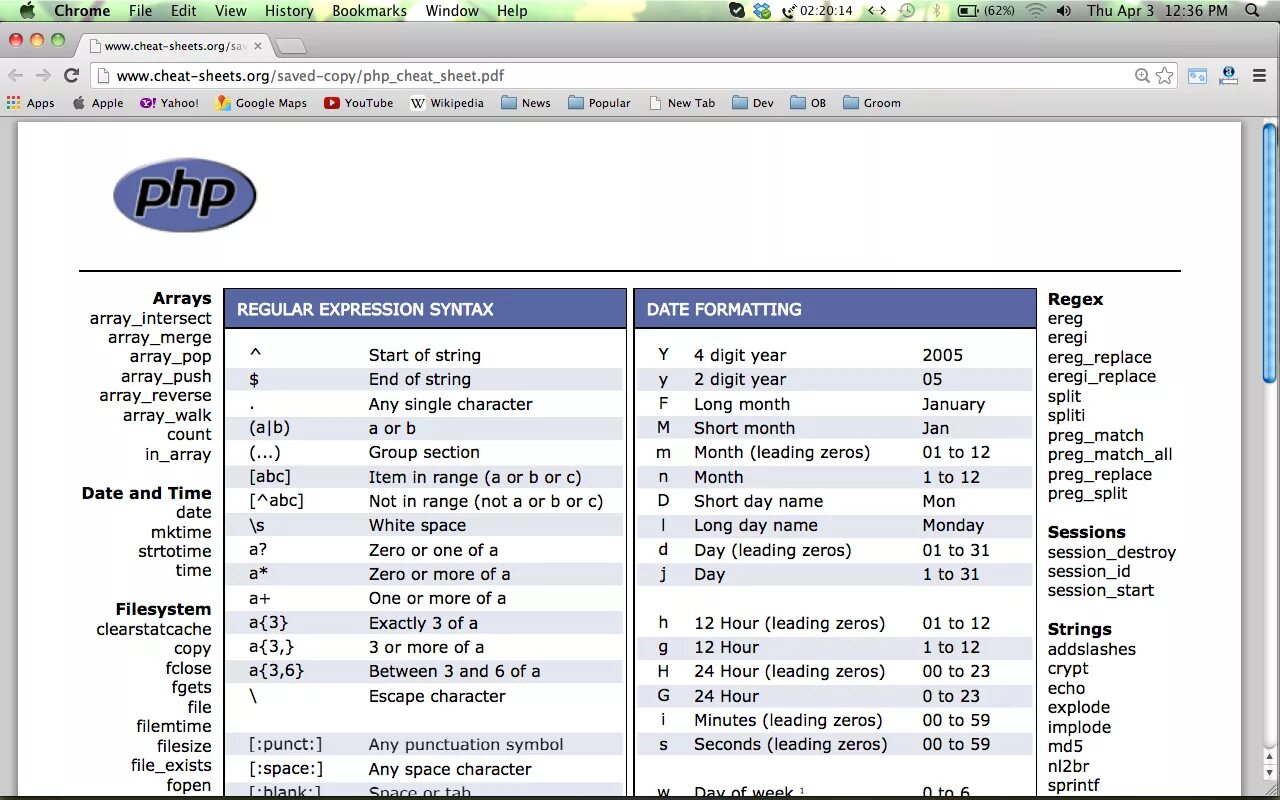1280x800 pixels.
Task: Open the Google Maps bookmark
Action: [261, 103]
